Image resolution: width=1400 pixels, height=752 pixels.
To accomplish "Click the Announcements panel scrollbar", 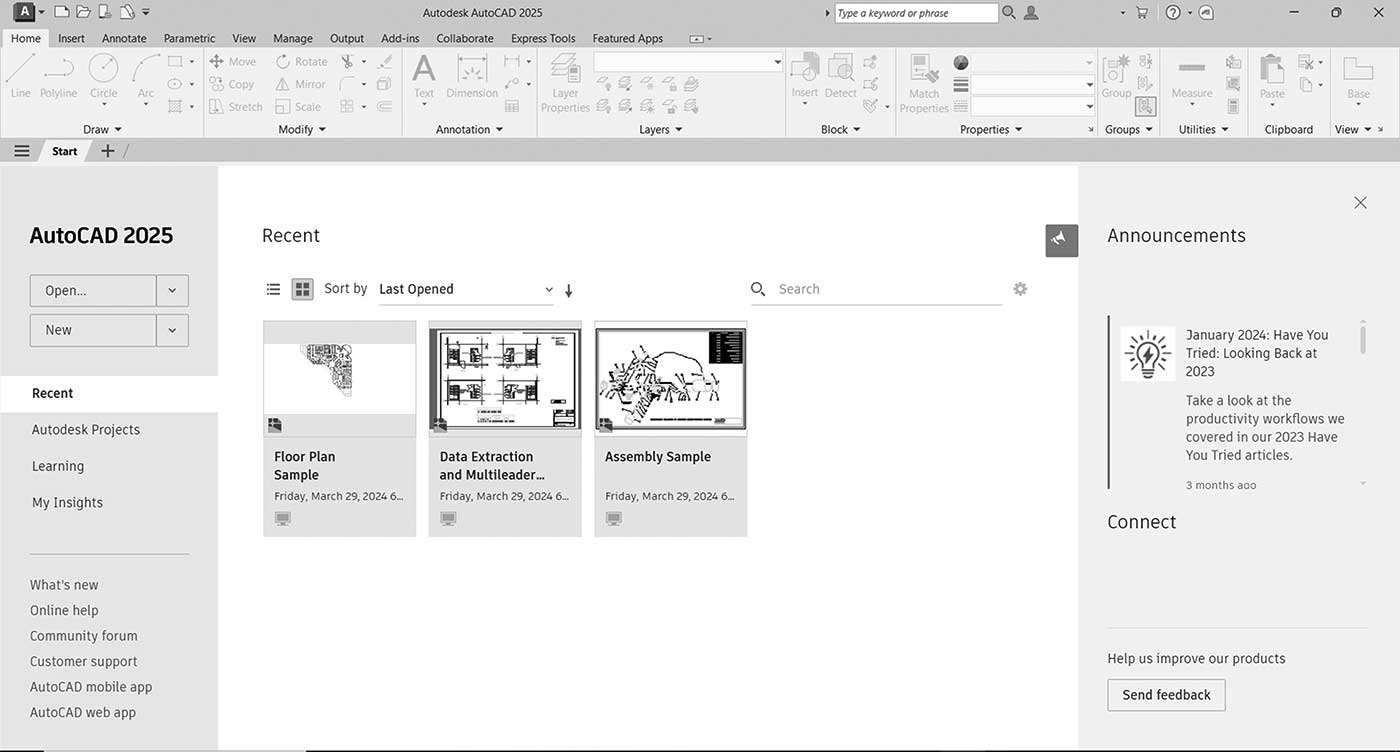I will tap(1362, 338).
